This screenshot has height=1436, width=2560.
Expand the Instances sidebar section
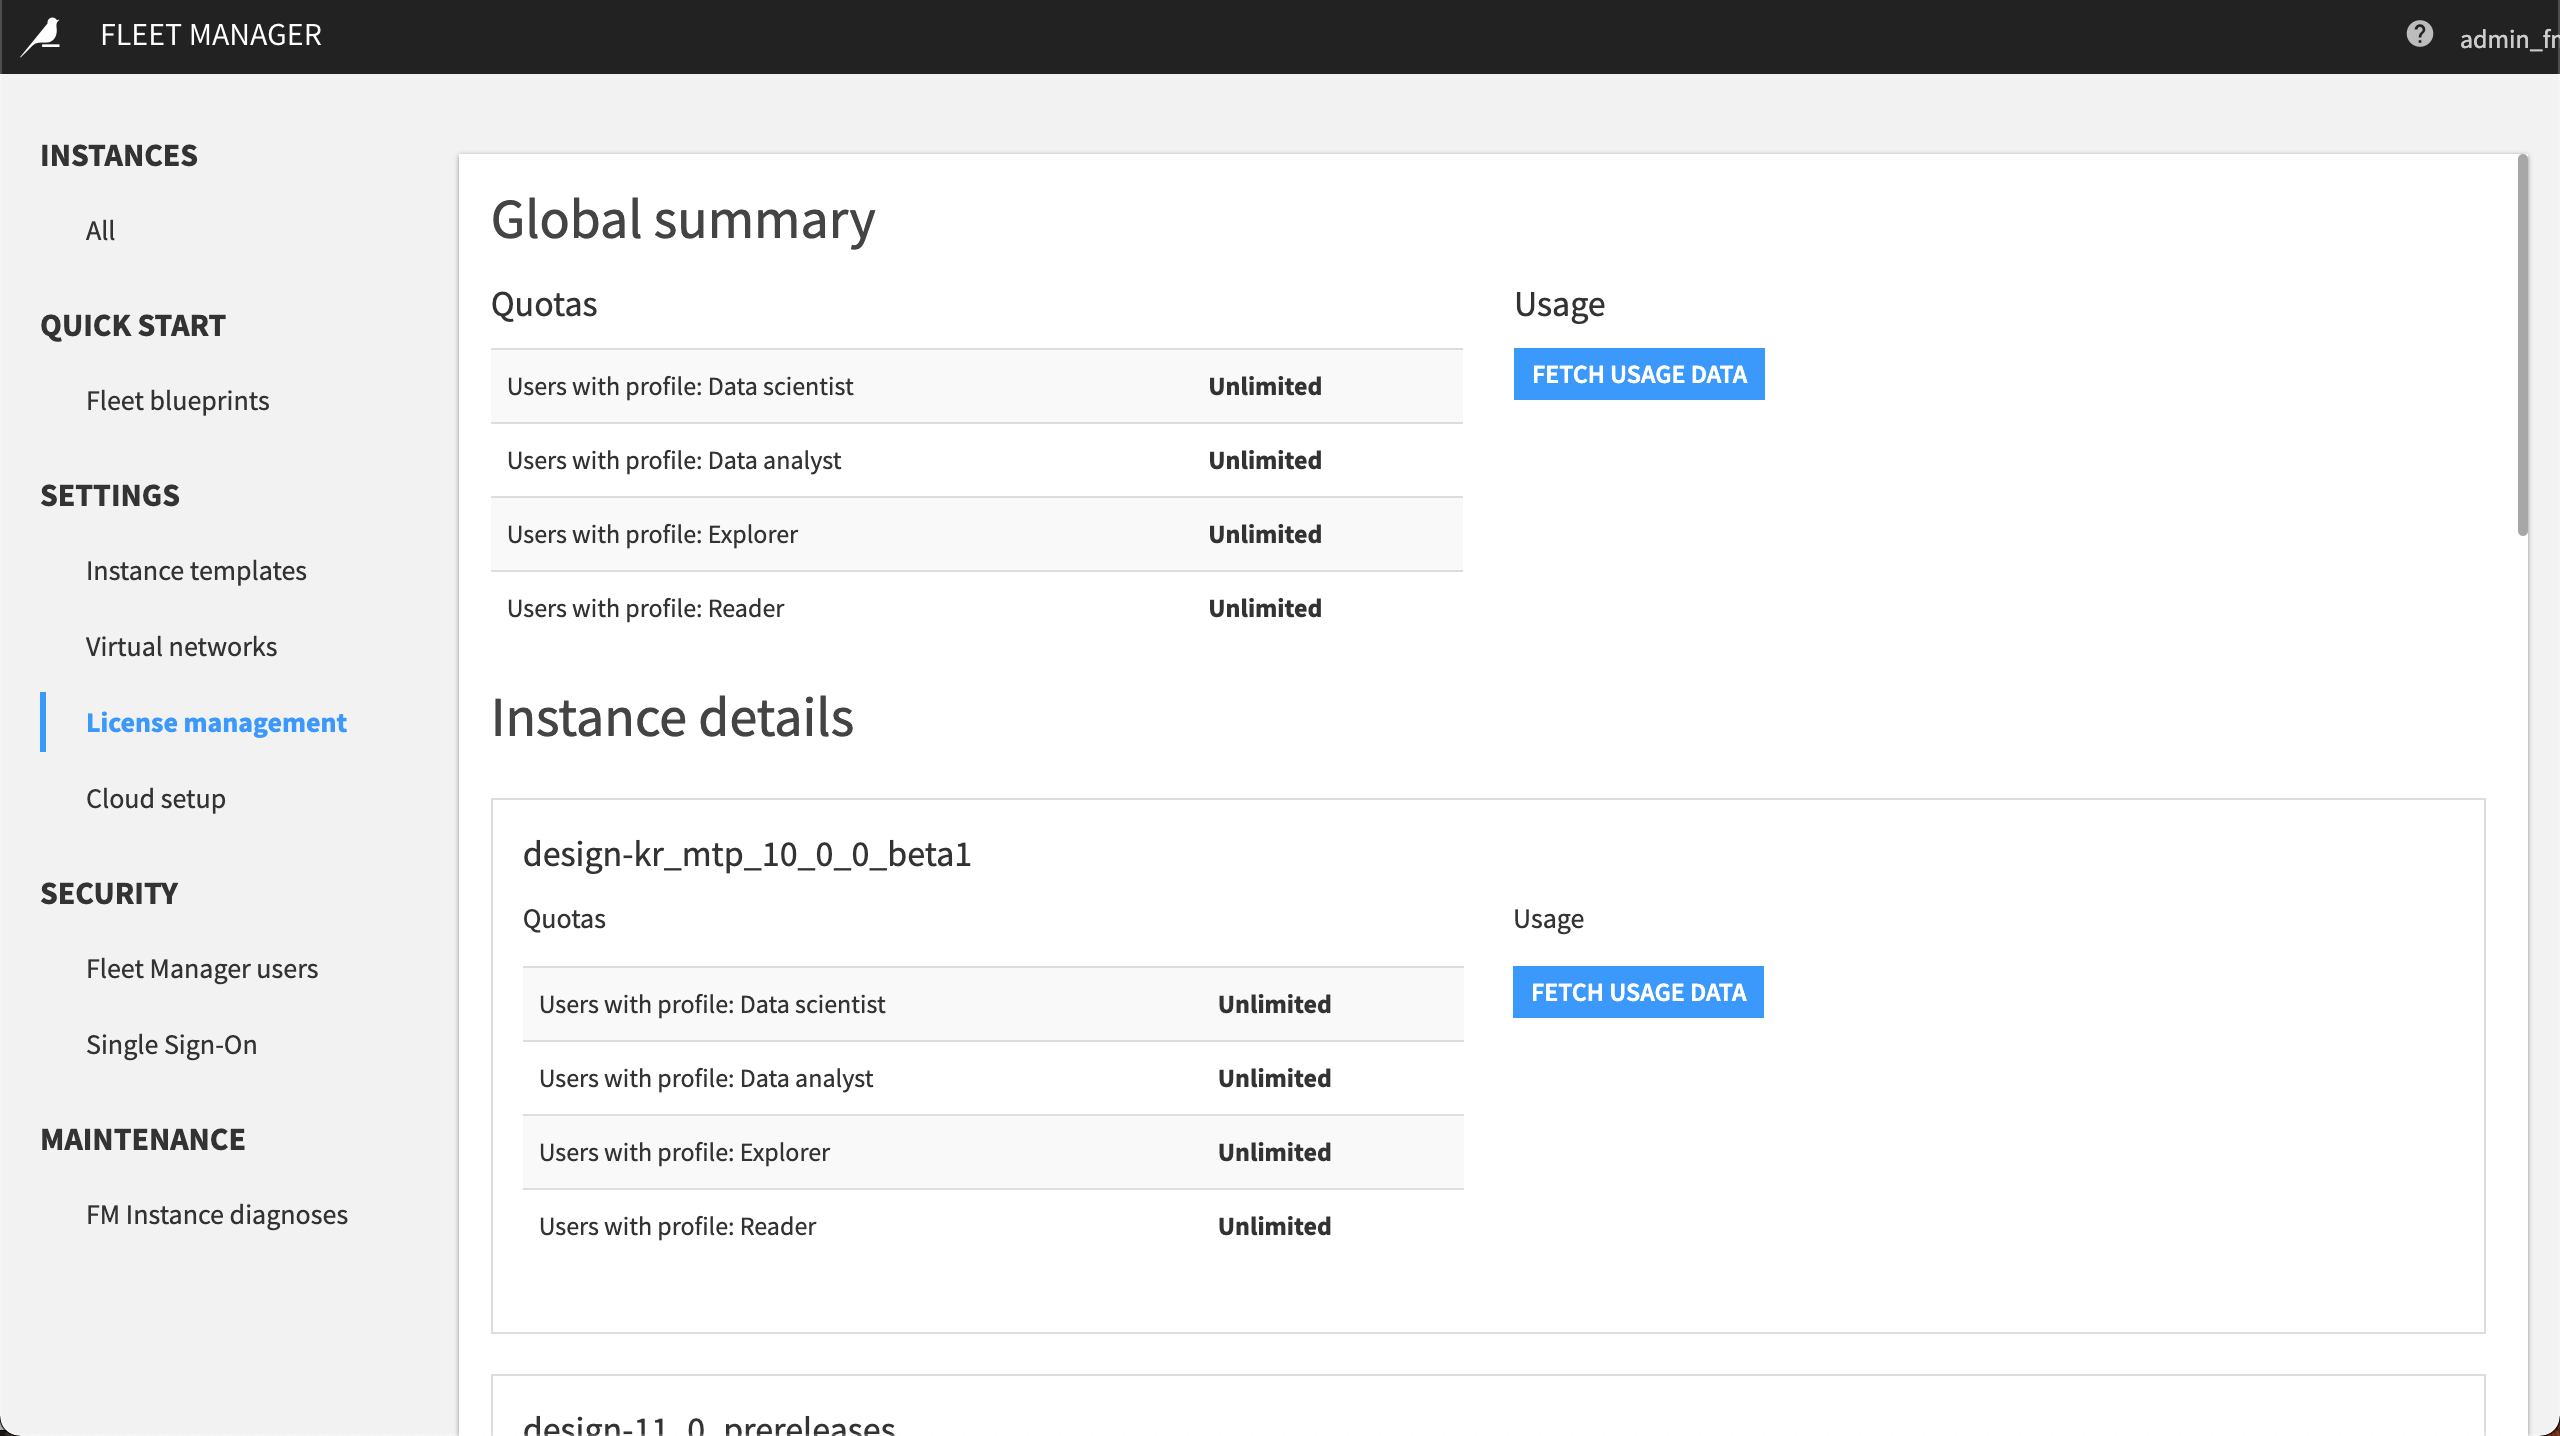(x=120, y=153)
